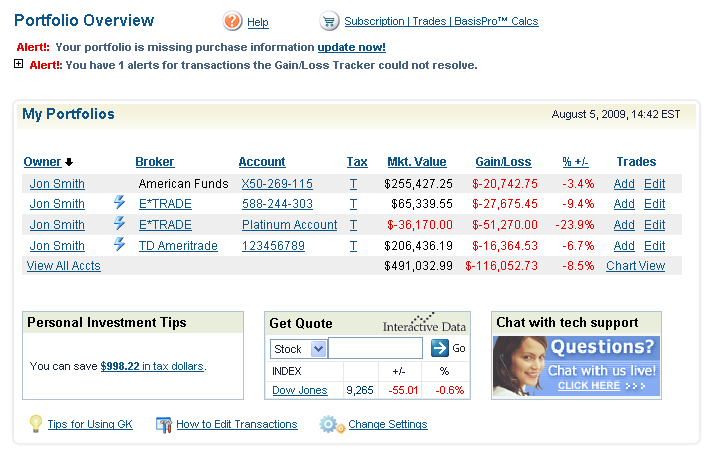The image size is (715, 456).
Task: Click the Go text beside the arrow
Action: (459, 348)
